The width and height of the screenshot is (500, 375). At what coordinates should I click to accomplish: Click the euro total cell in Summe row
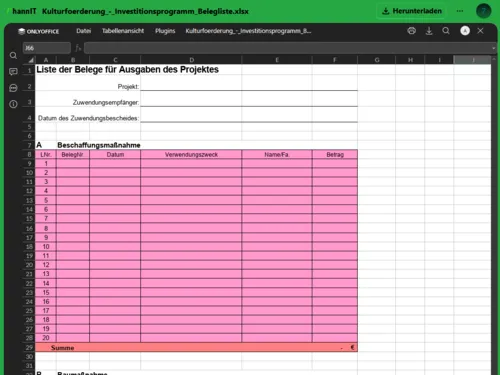(x=335, y=348)
